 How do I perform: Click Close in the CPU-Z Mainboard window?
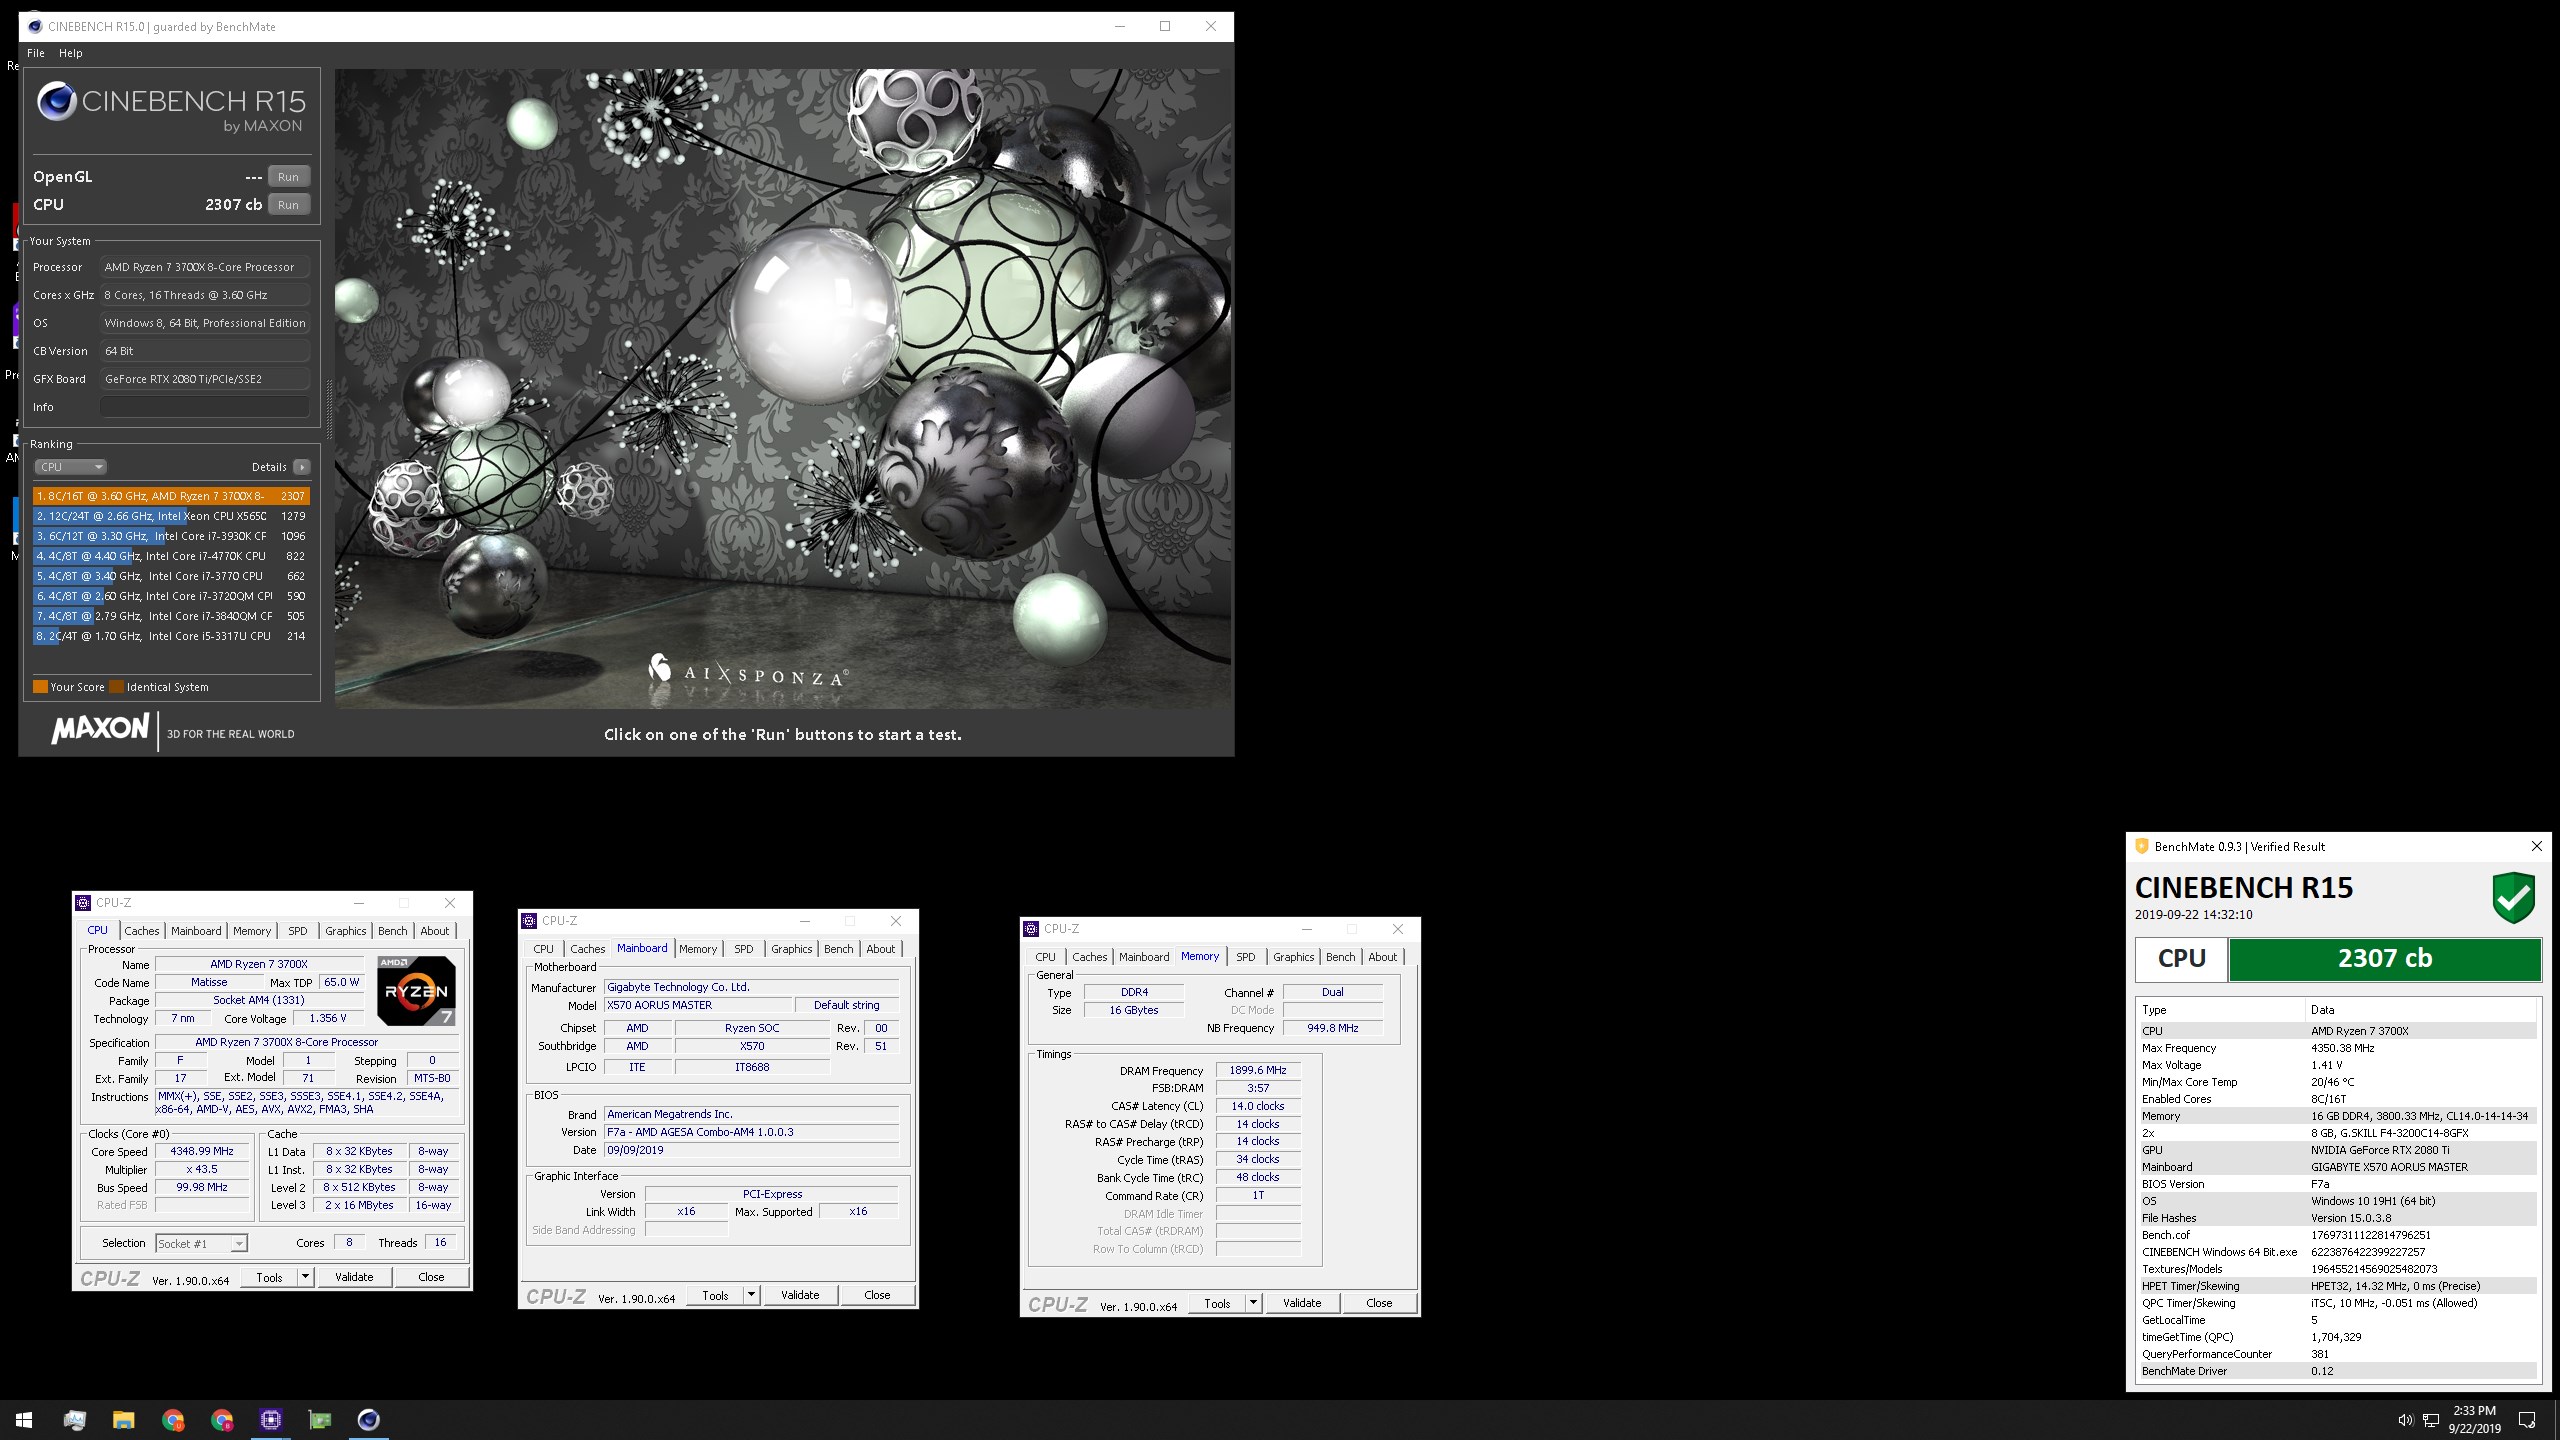coord(877,1295)
